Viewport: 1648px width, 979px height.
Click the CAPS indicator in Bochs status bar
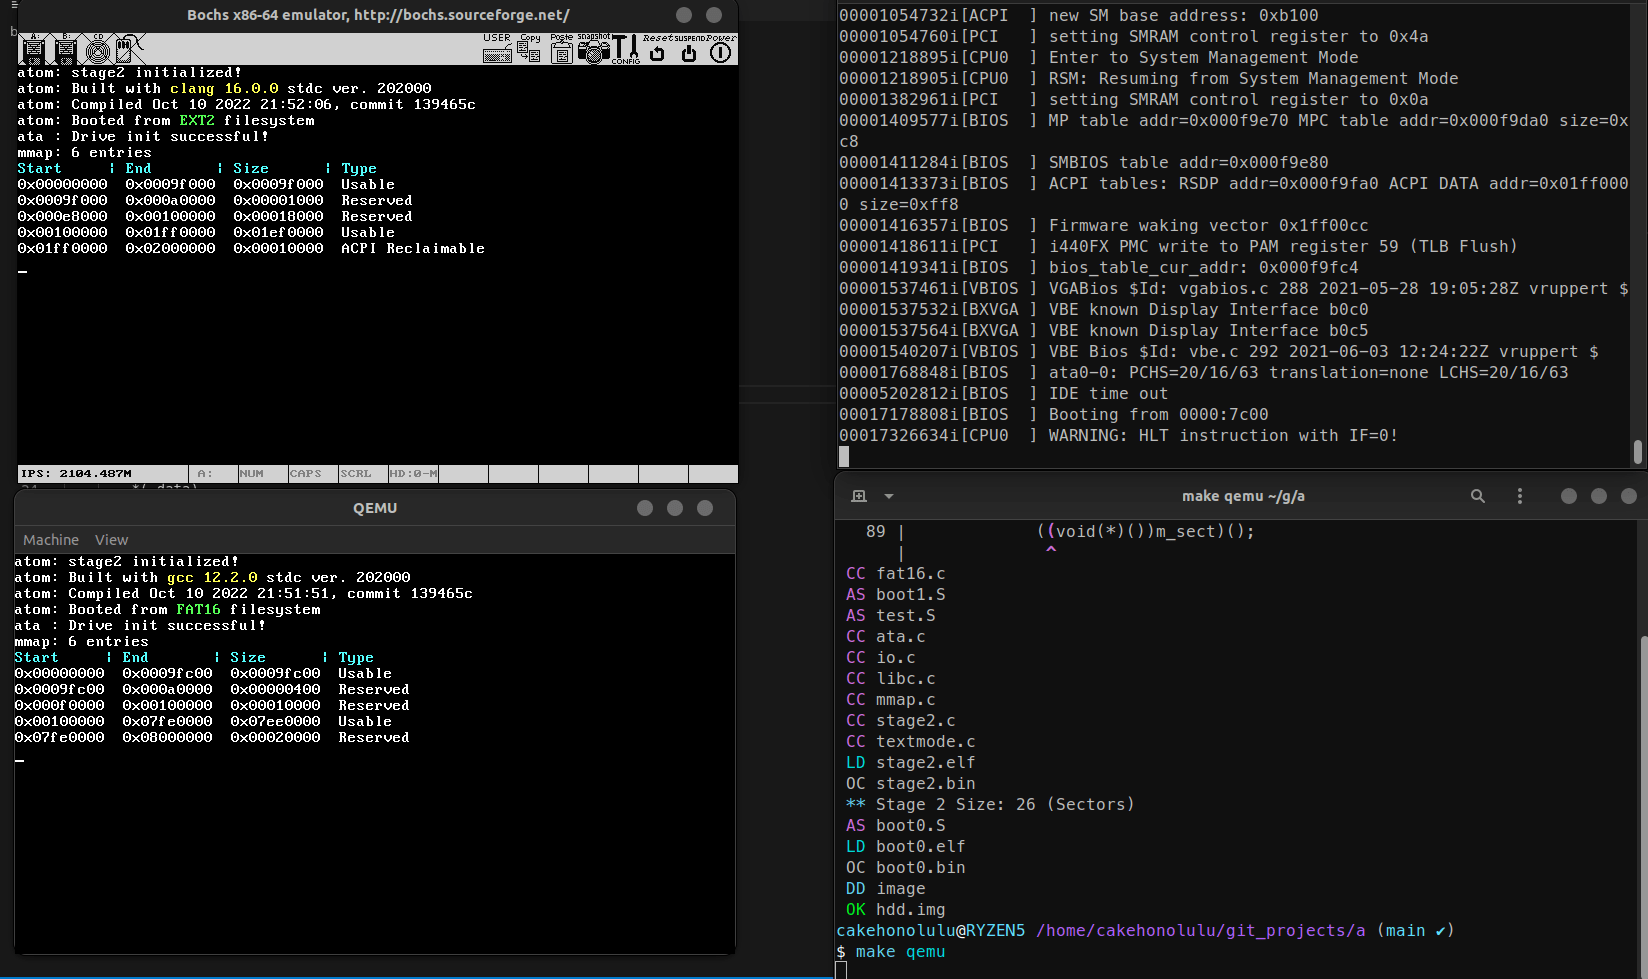point(306,474)
